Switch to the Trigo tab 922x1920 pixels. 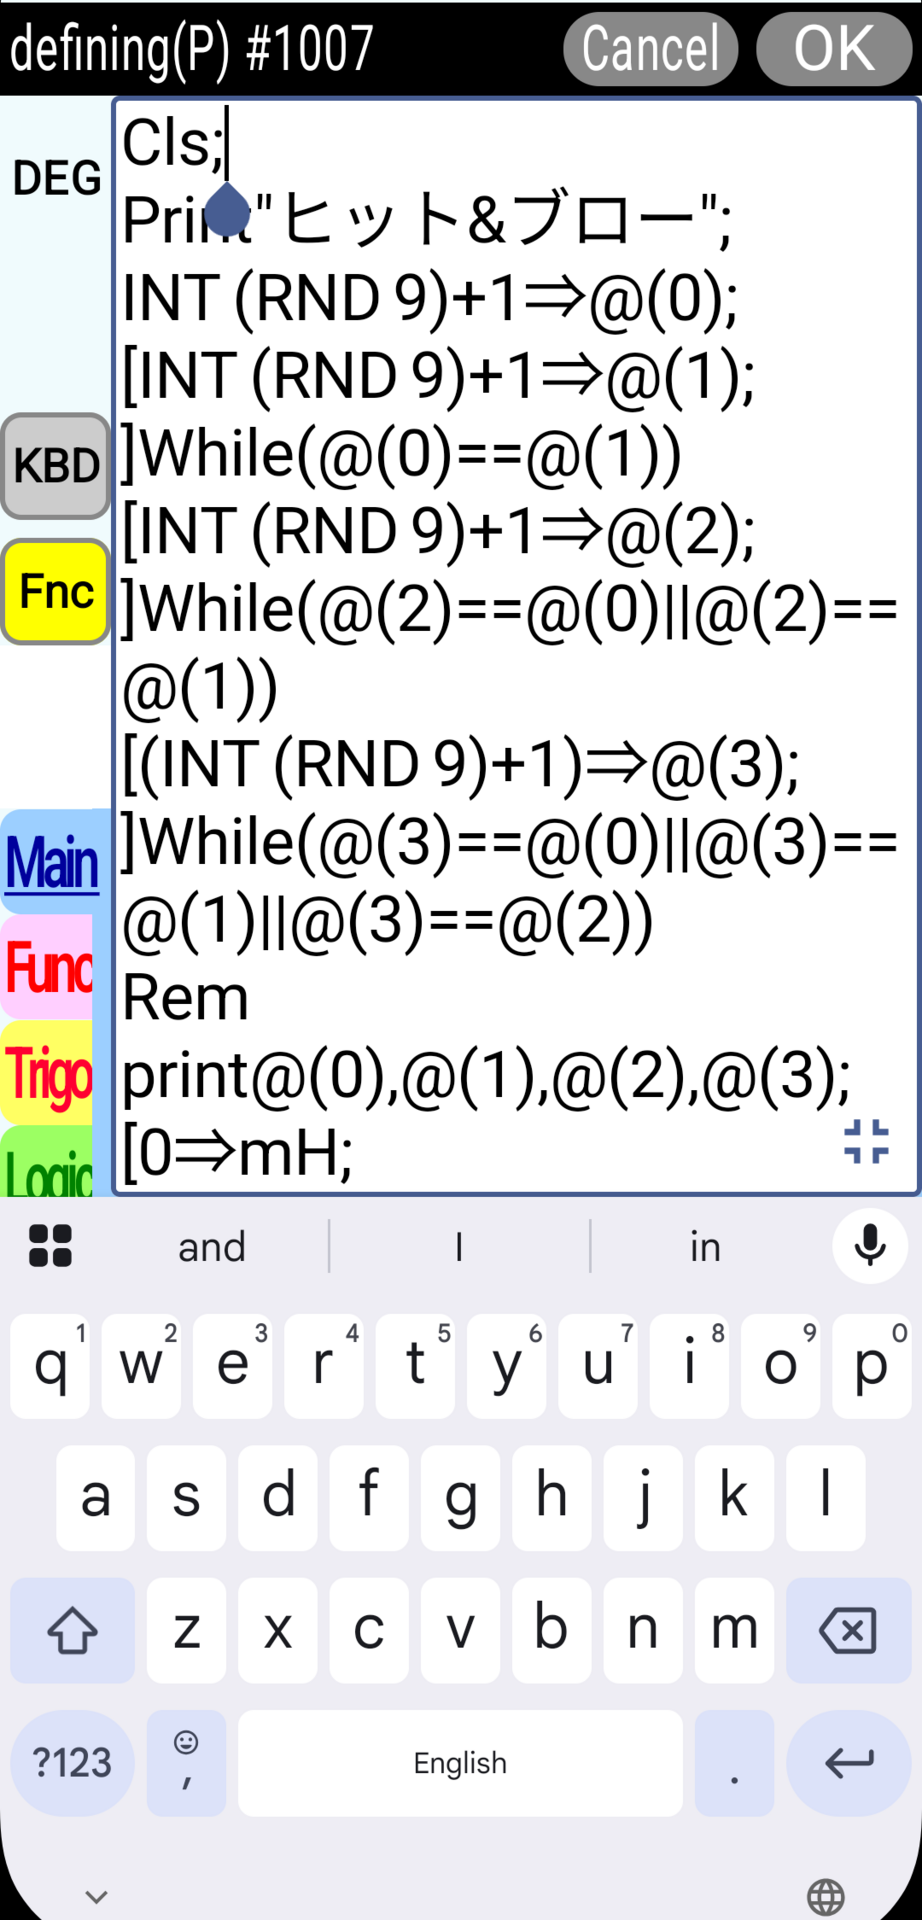(50, 1074)
